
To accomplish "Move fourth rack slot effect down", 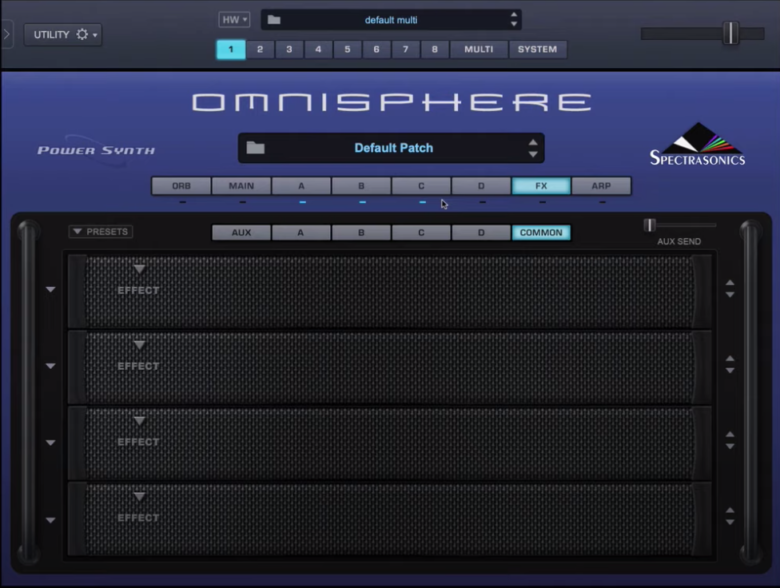I will coord(730,522).
